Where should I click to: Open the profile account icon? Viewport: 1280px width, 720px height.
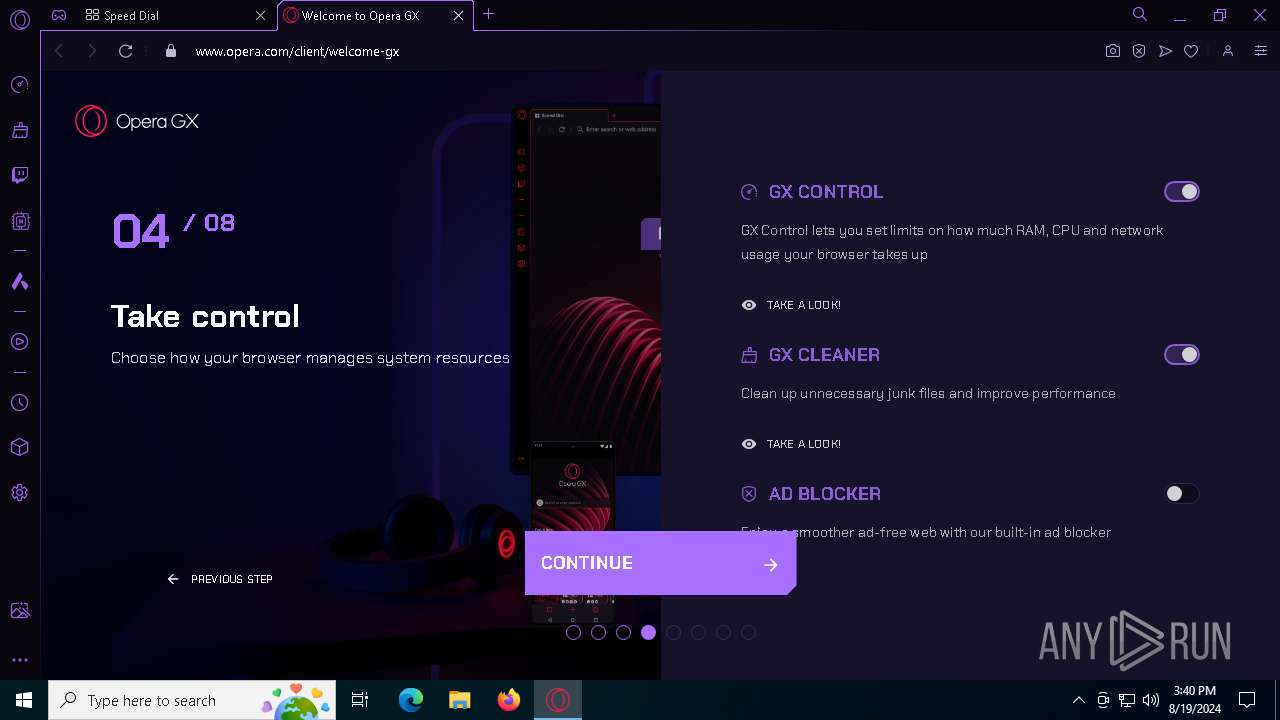coord(1228,51)
